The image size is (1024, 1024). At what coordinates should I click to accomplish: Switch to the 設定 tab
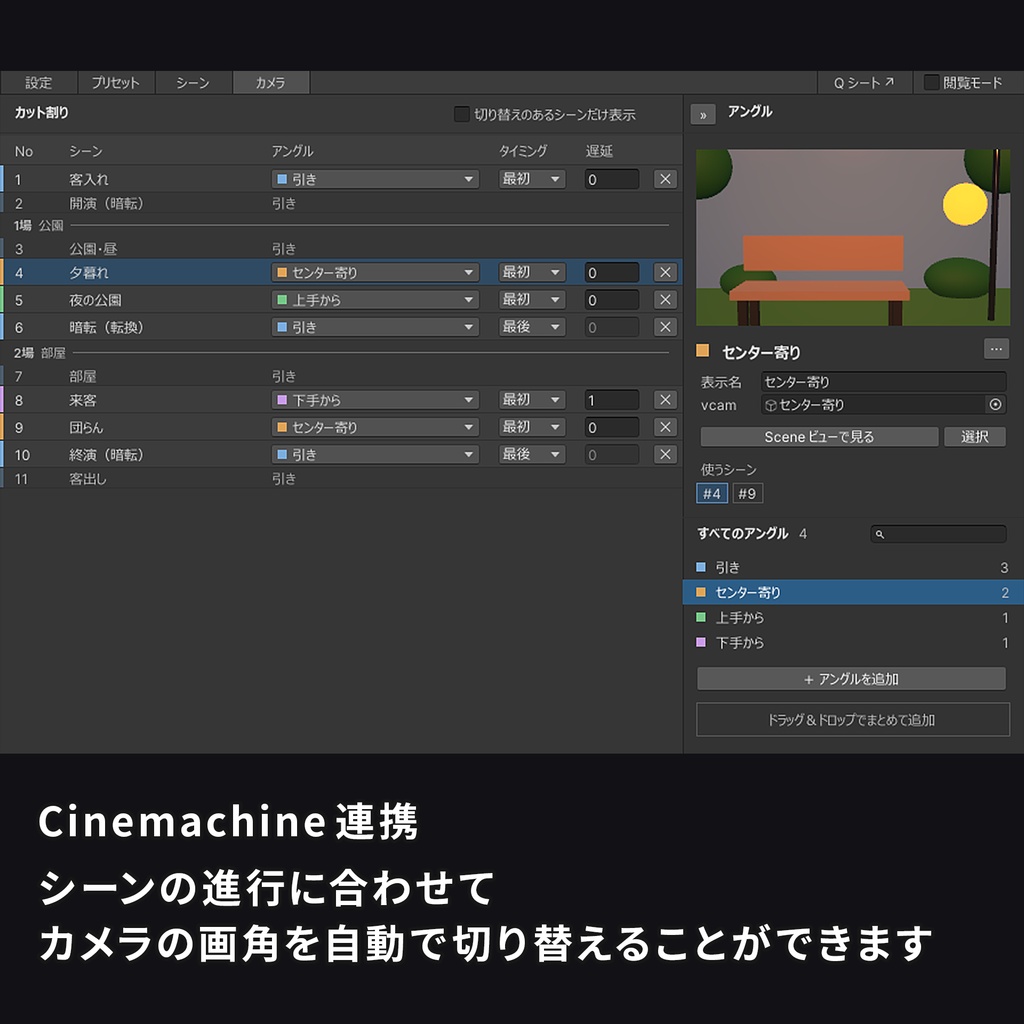[x=39, y=83]
